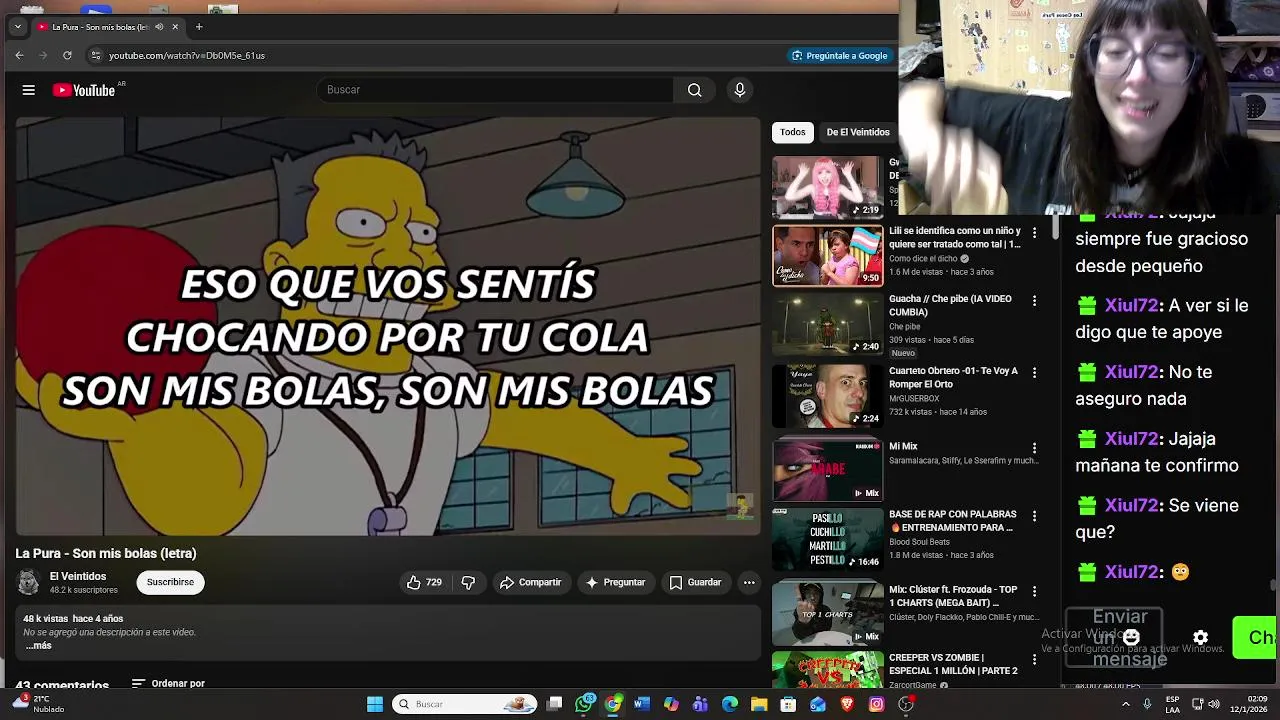Open options for the Mi Mix playlist
This screenshot has height=720, width=1280.
point(1035,448)
